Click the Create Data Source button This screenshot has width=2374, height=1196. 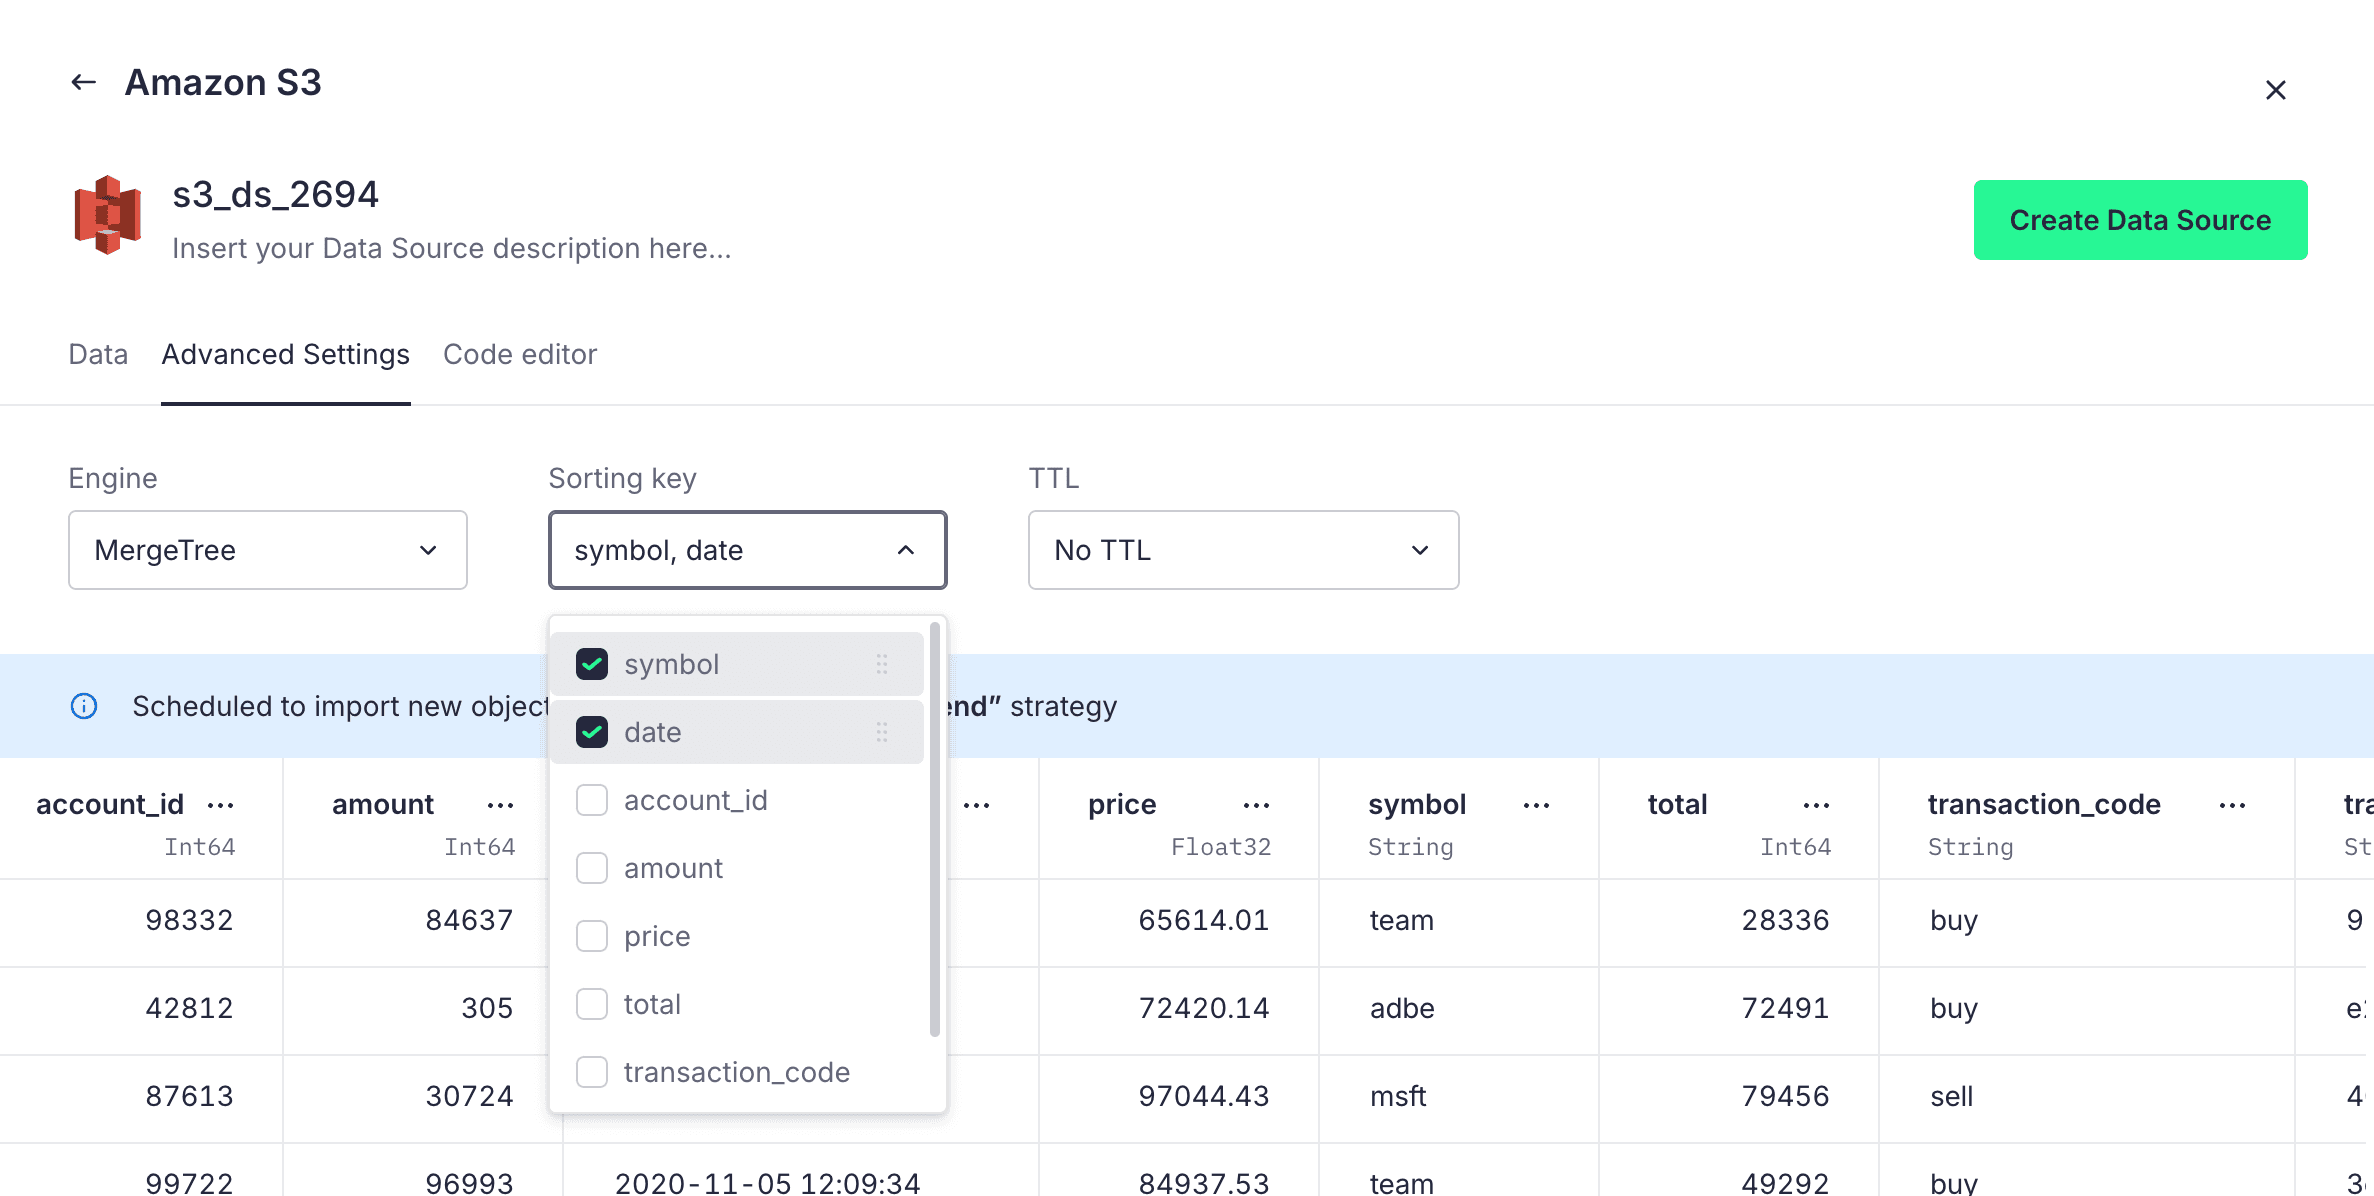[2140, 219]
